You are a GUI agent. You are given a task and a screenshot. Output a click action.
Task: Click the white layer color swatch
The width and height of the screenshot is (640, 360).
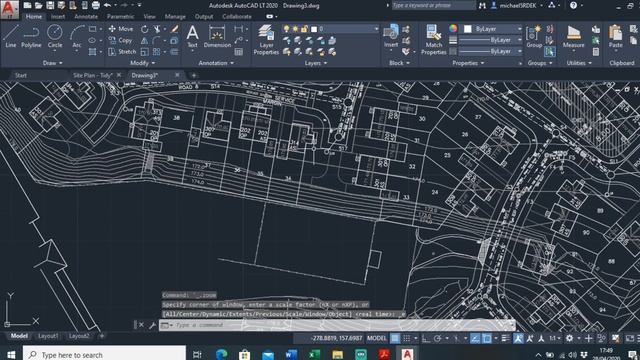click(x=314, y=29)
